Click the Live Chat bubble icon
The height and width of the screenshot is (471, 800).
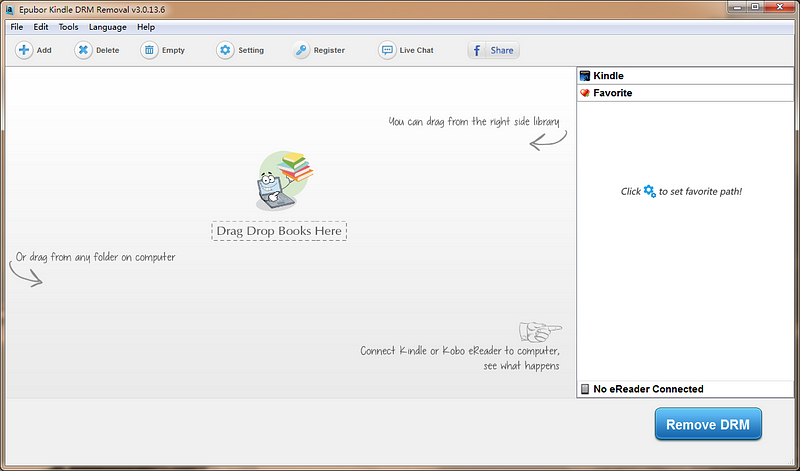387,50
